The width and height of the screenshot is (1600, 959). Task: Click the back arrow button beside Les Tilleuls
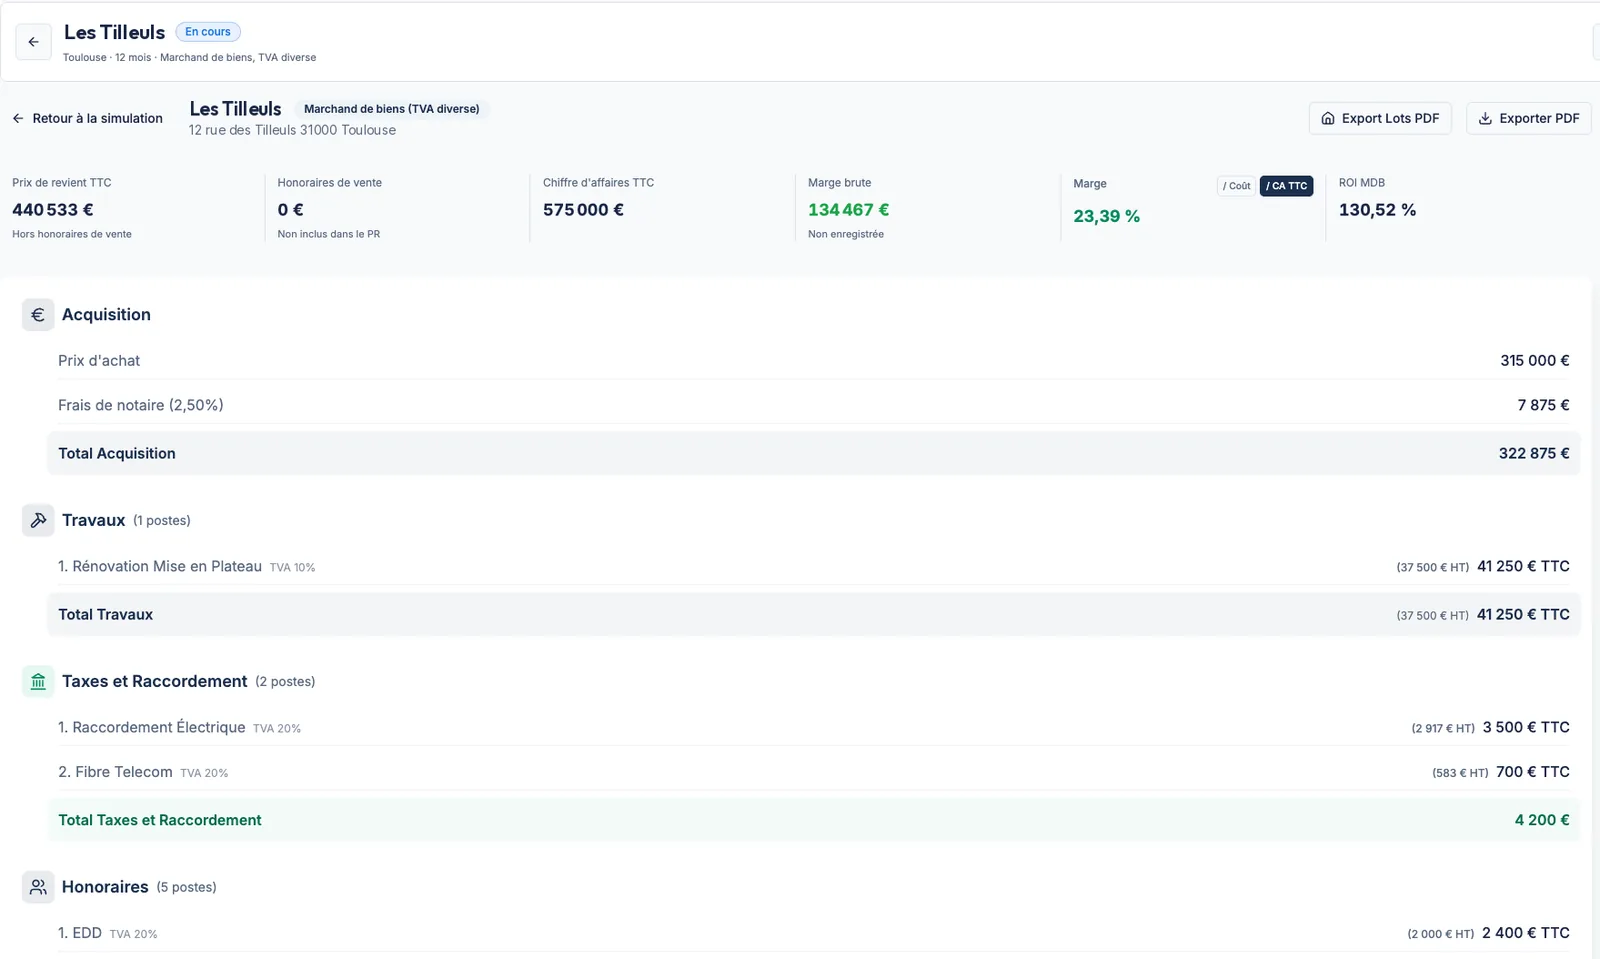pyautogui.click(x=33, y=42)
